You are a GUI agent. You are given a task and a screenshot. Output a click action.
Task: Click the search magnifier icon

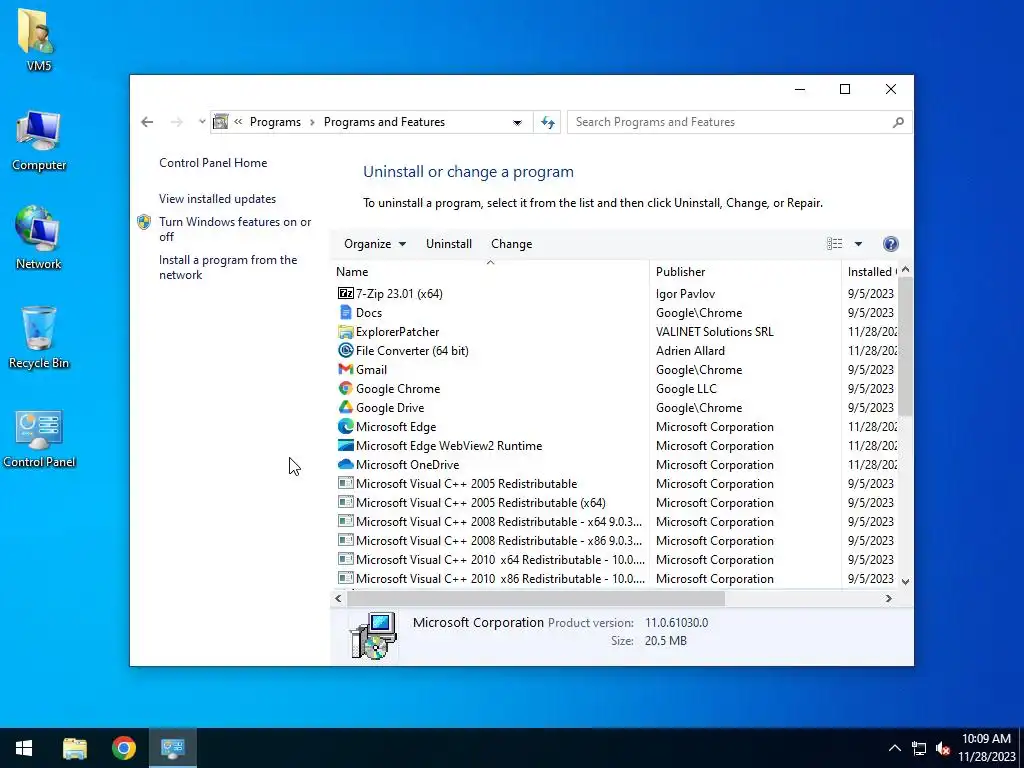click(x=898, y=122)
